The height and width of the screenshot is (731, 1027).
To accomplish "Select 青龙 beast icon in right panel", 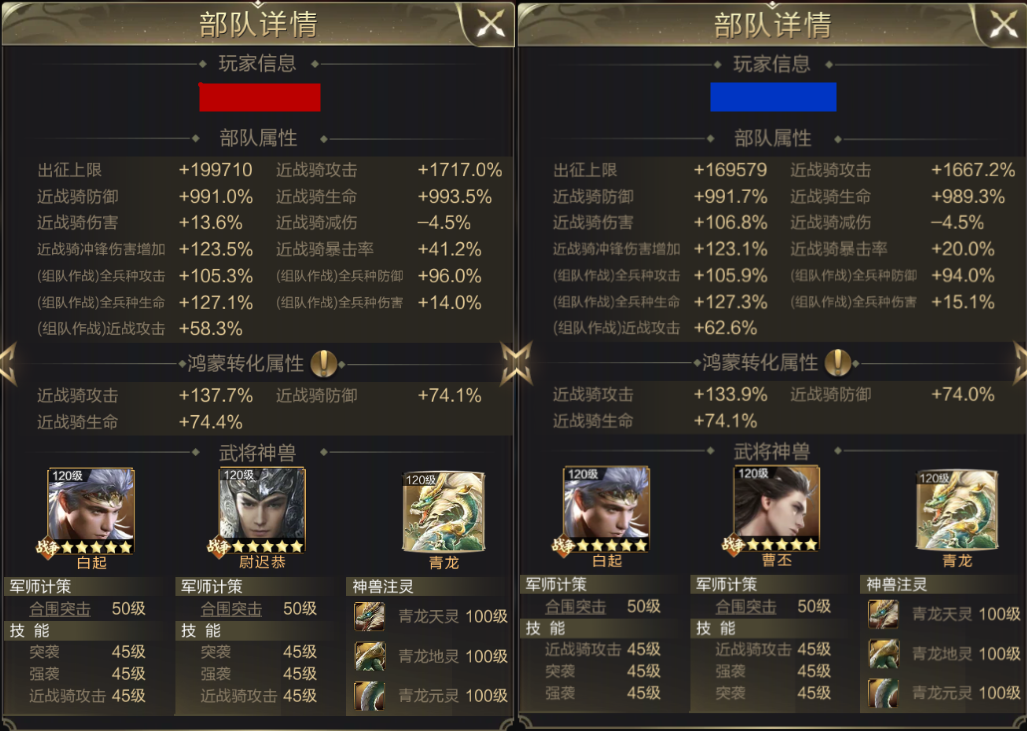I will 957,510.
